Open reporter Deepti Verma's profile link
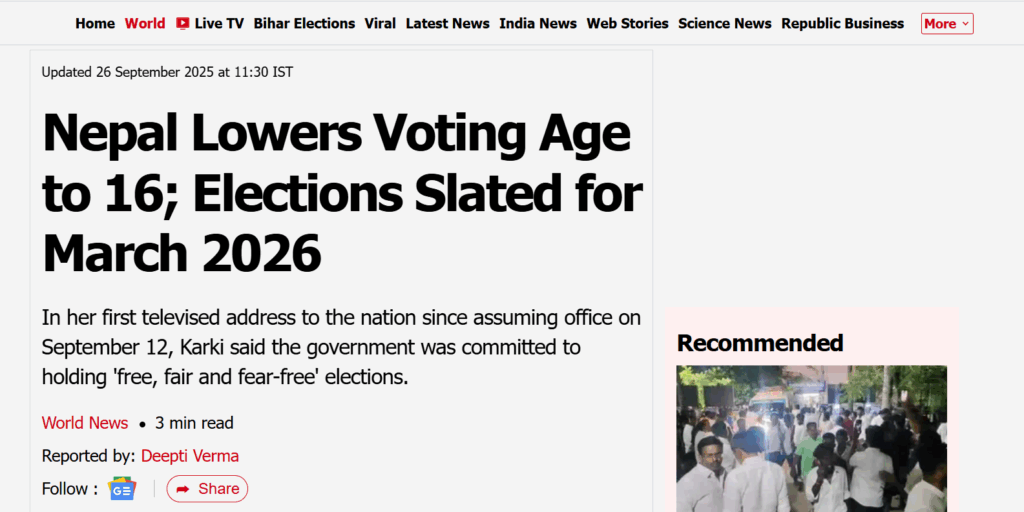 190,456
